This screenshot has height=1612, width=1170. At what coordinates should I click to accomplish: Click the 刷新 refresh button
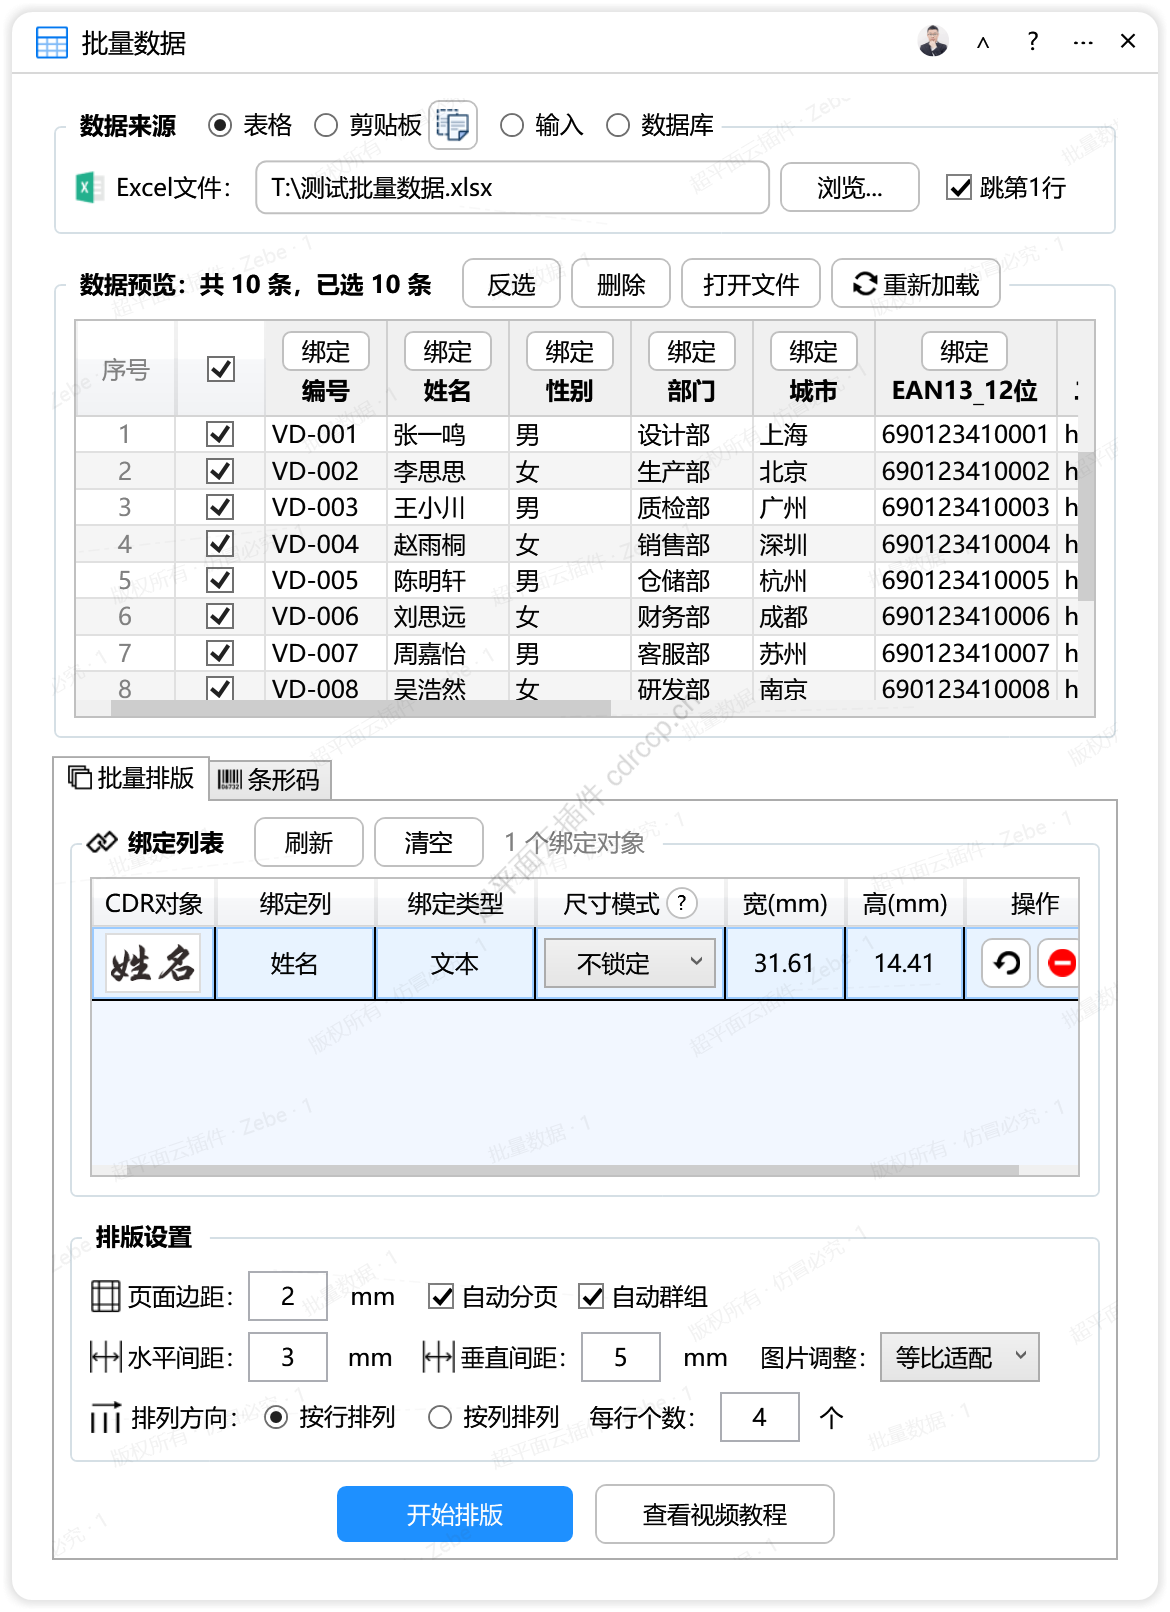[309, 842]
